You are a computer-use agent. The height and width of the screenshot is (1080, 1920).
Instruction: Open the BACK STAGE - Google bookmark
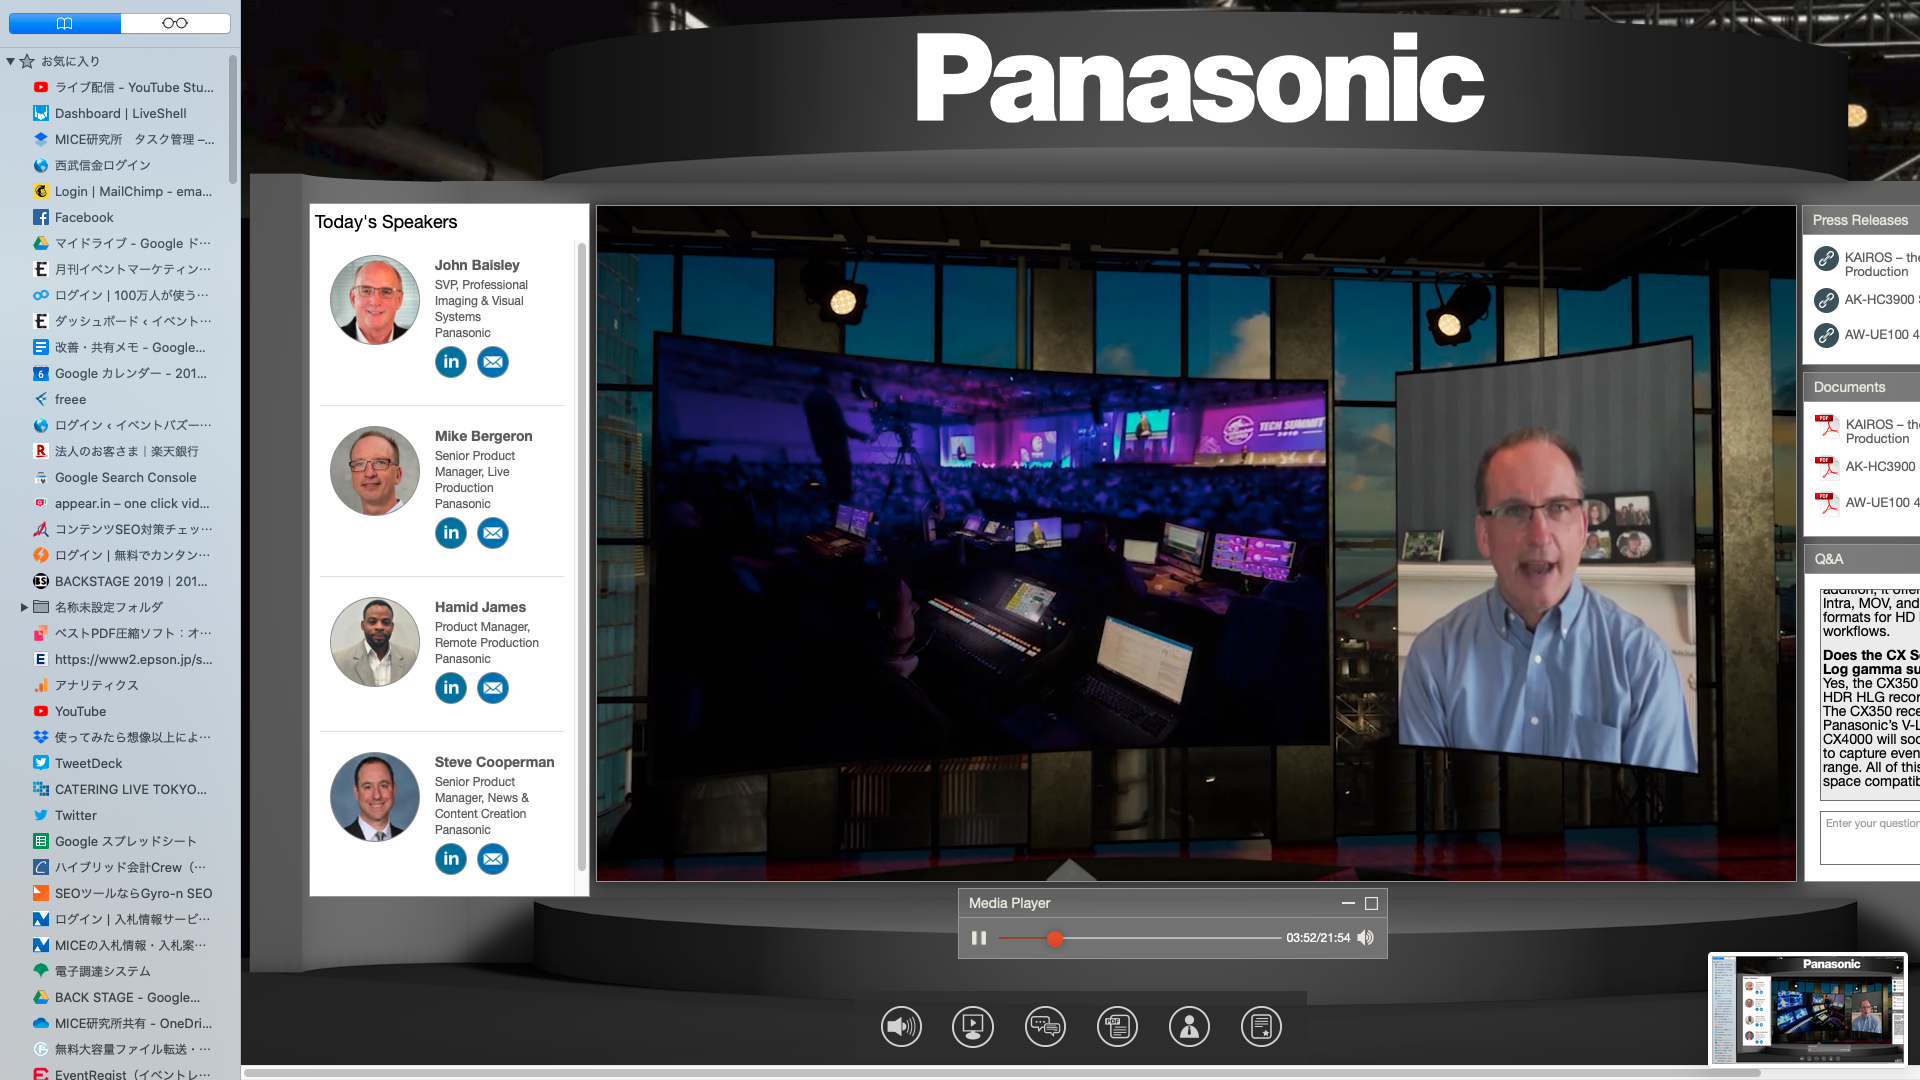[117, 998]
